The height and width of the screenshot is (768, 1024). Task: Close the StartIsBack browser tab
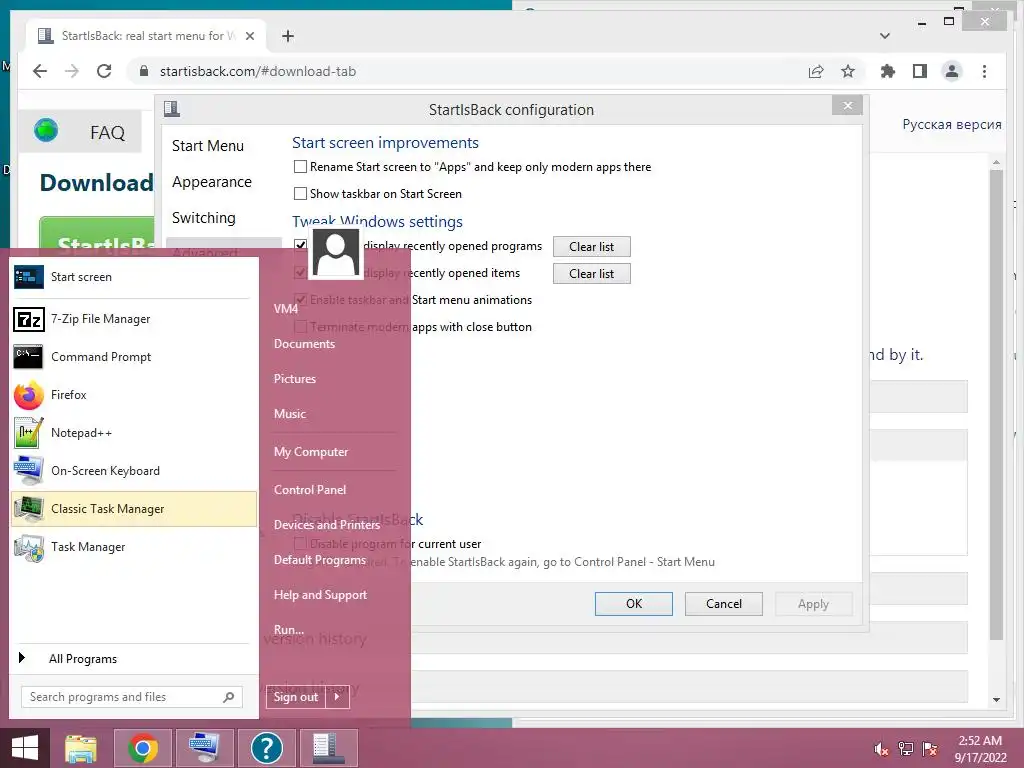coord(249,36)
